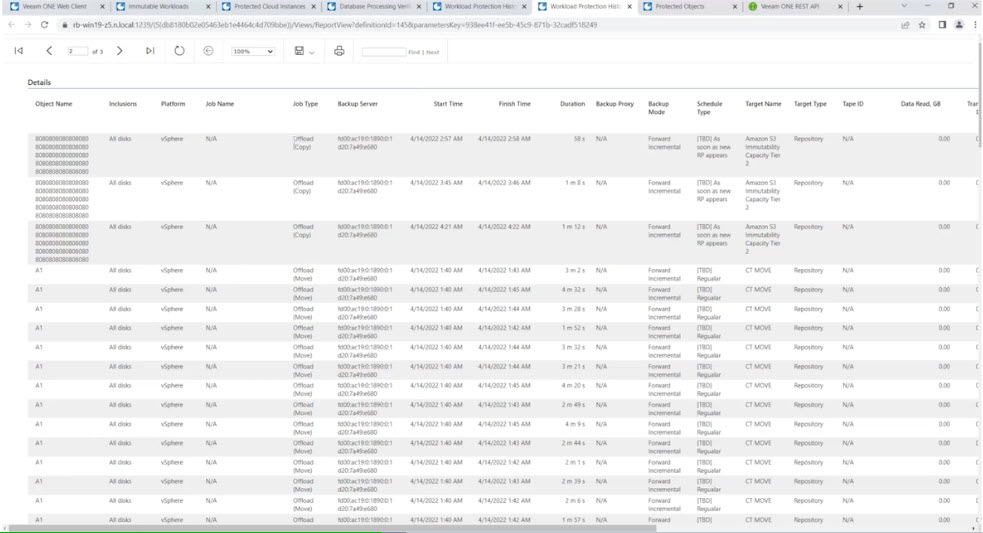Click the Next search result link

point(433,52)
